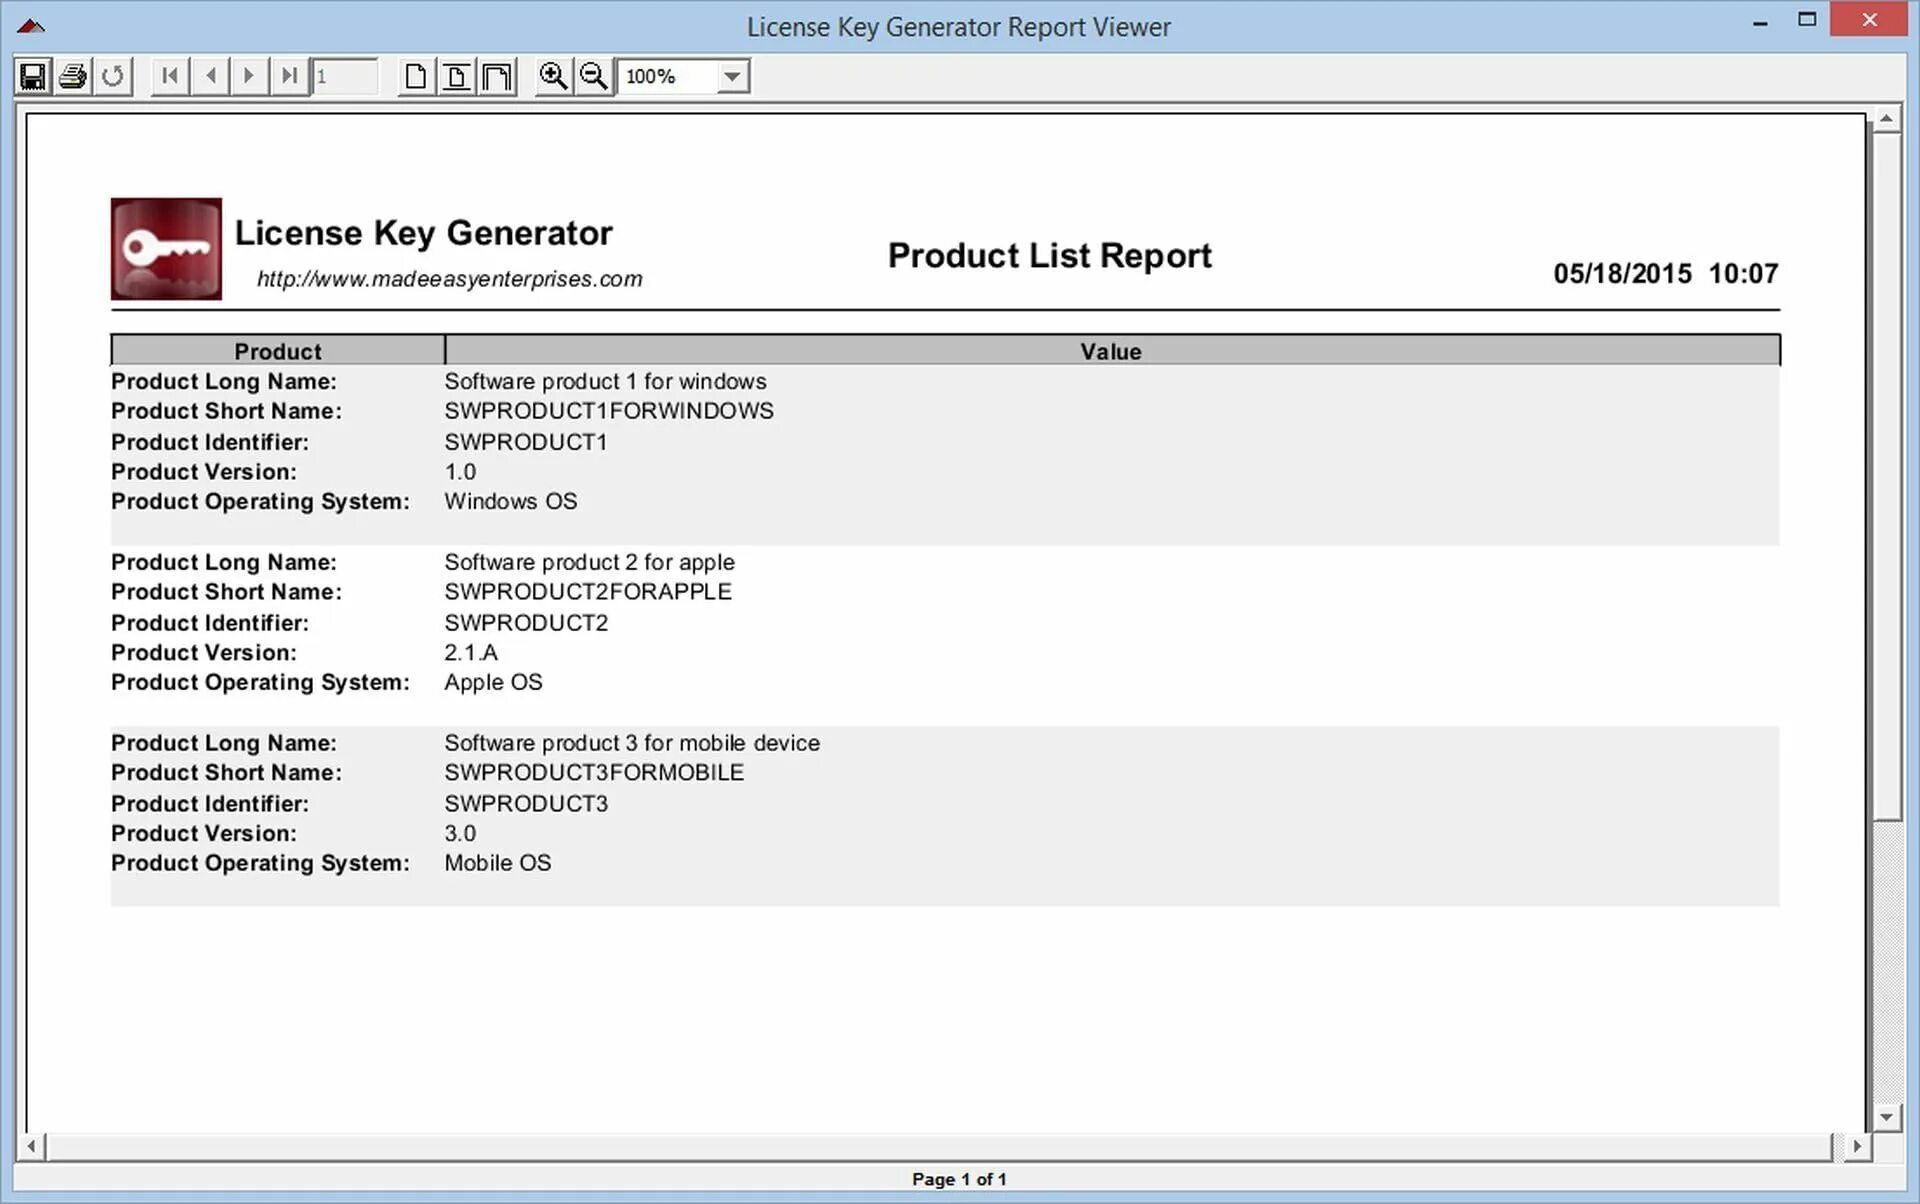Click the vertical scrollbar up arrow
This screenshot has height=1204, width=1920.
(1886, 119)
